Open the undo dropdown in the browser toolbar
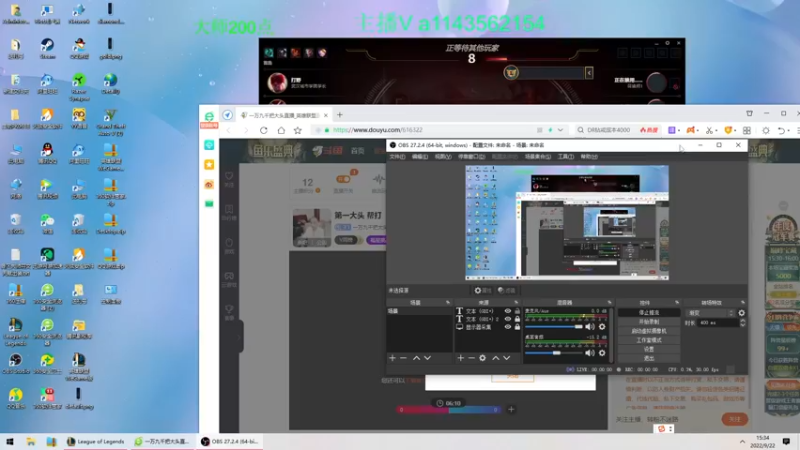The height and width of the screenshot is (450, 800). (x=789, y=131)
